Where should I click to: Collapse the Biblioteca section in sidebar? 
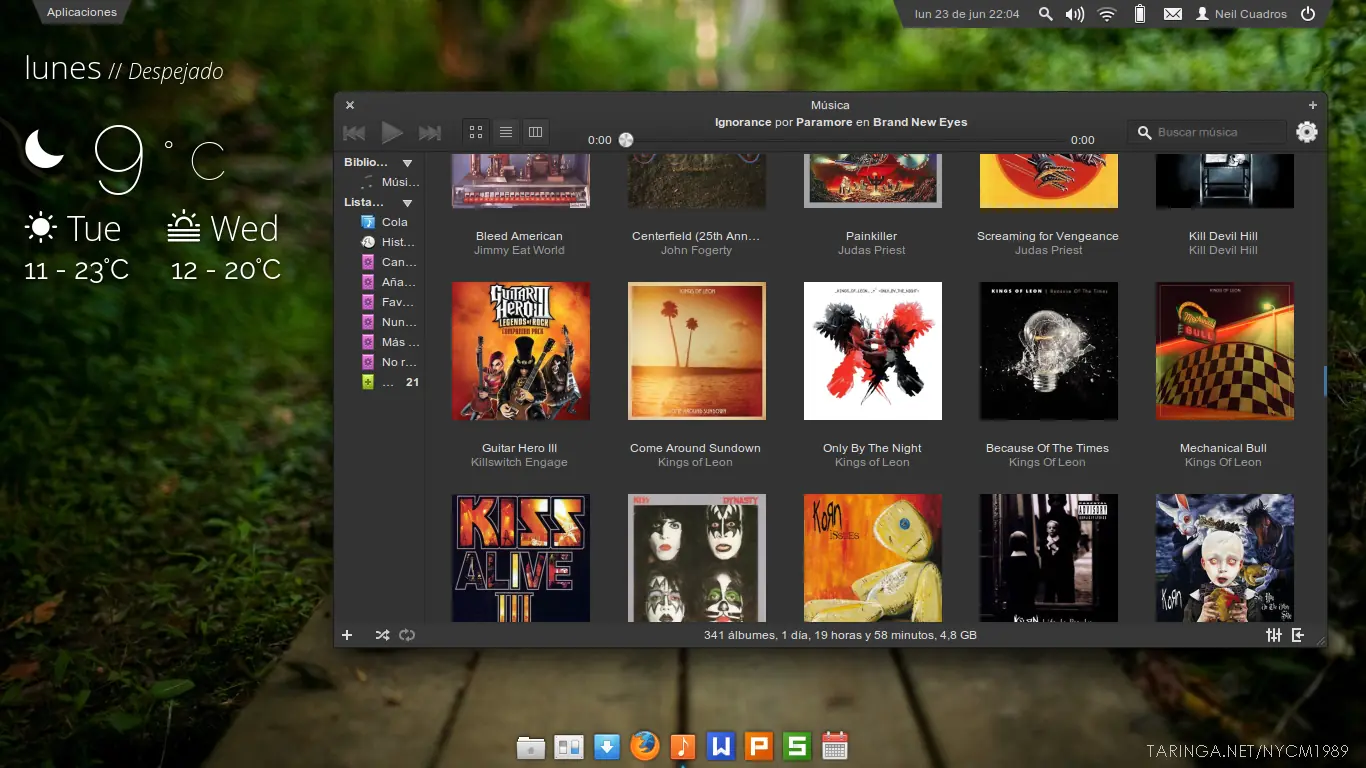coord(407,163)
